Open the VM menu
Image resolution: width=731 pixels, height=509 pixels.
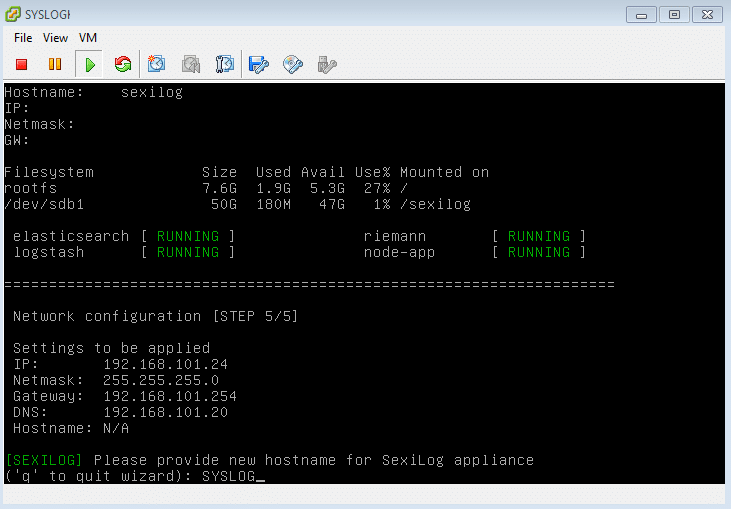88,38
